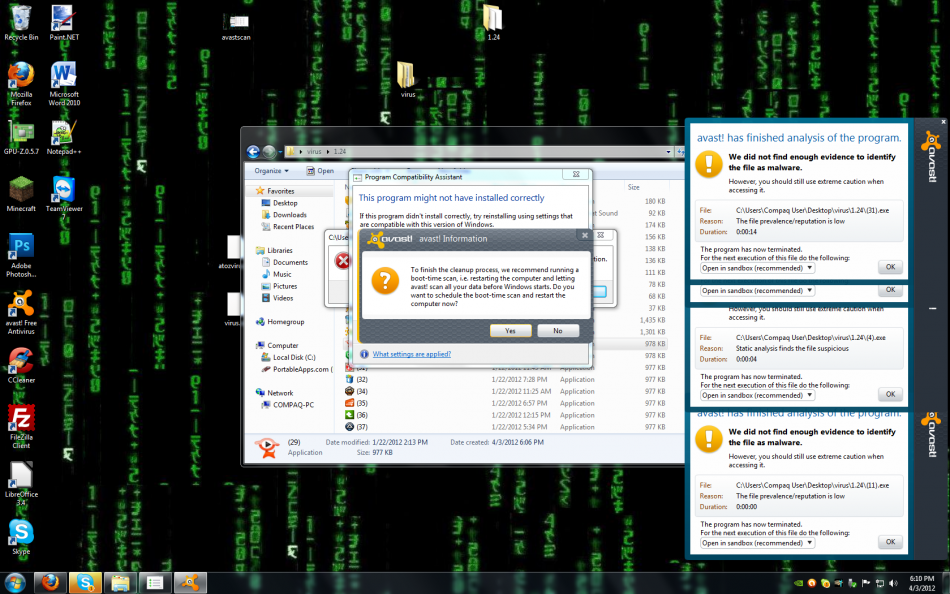950x594 pixels.
Task: Select the Adobe Photoshop desktop shortcut
Action: (21, 255)
